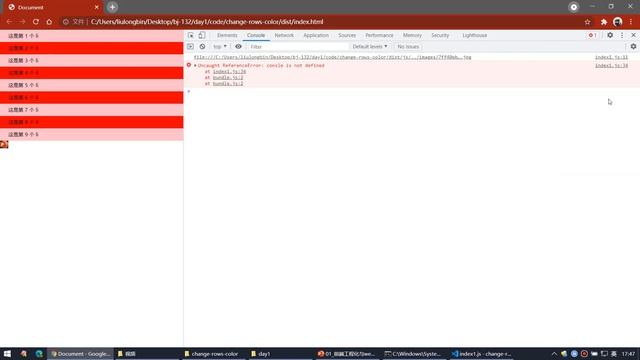
Task: Open the Extensions puzzle menu
Action: pyautogui.click(x=604, y=22)
